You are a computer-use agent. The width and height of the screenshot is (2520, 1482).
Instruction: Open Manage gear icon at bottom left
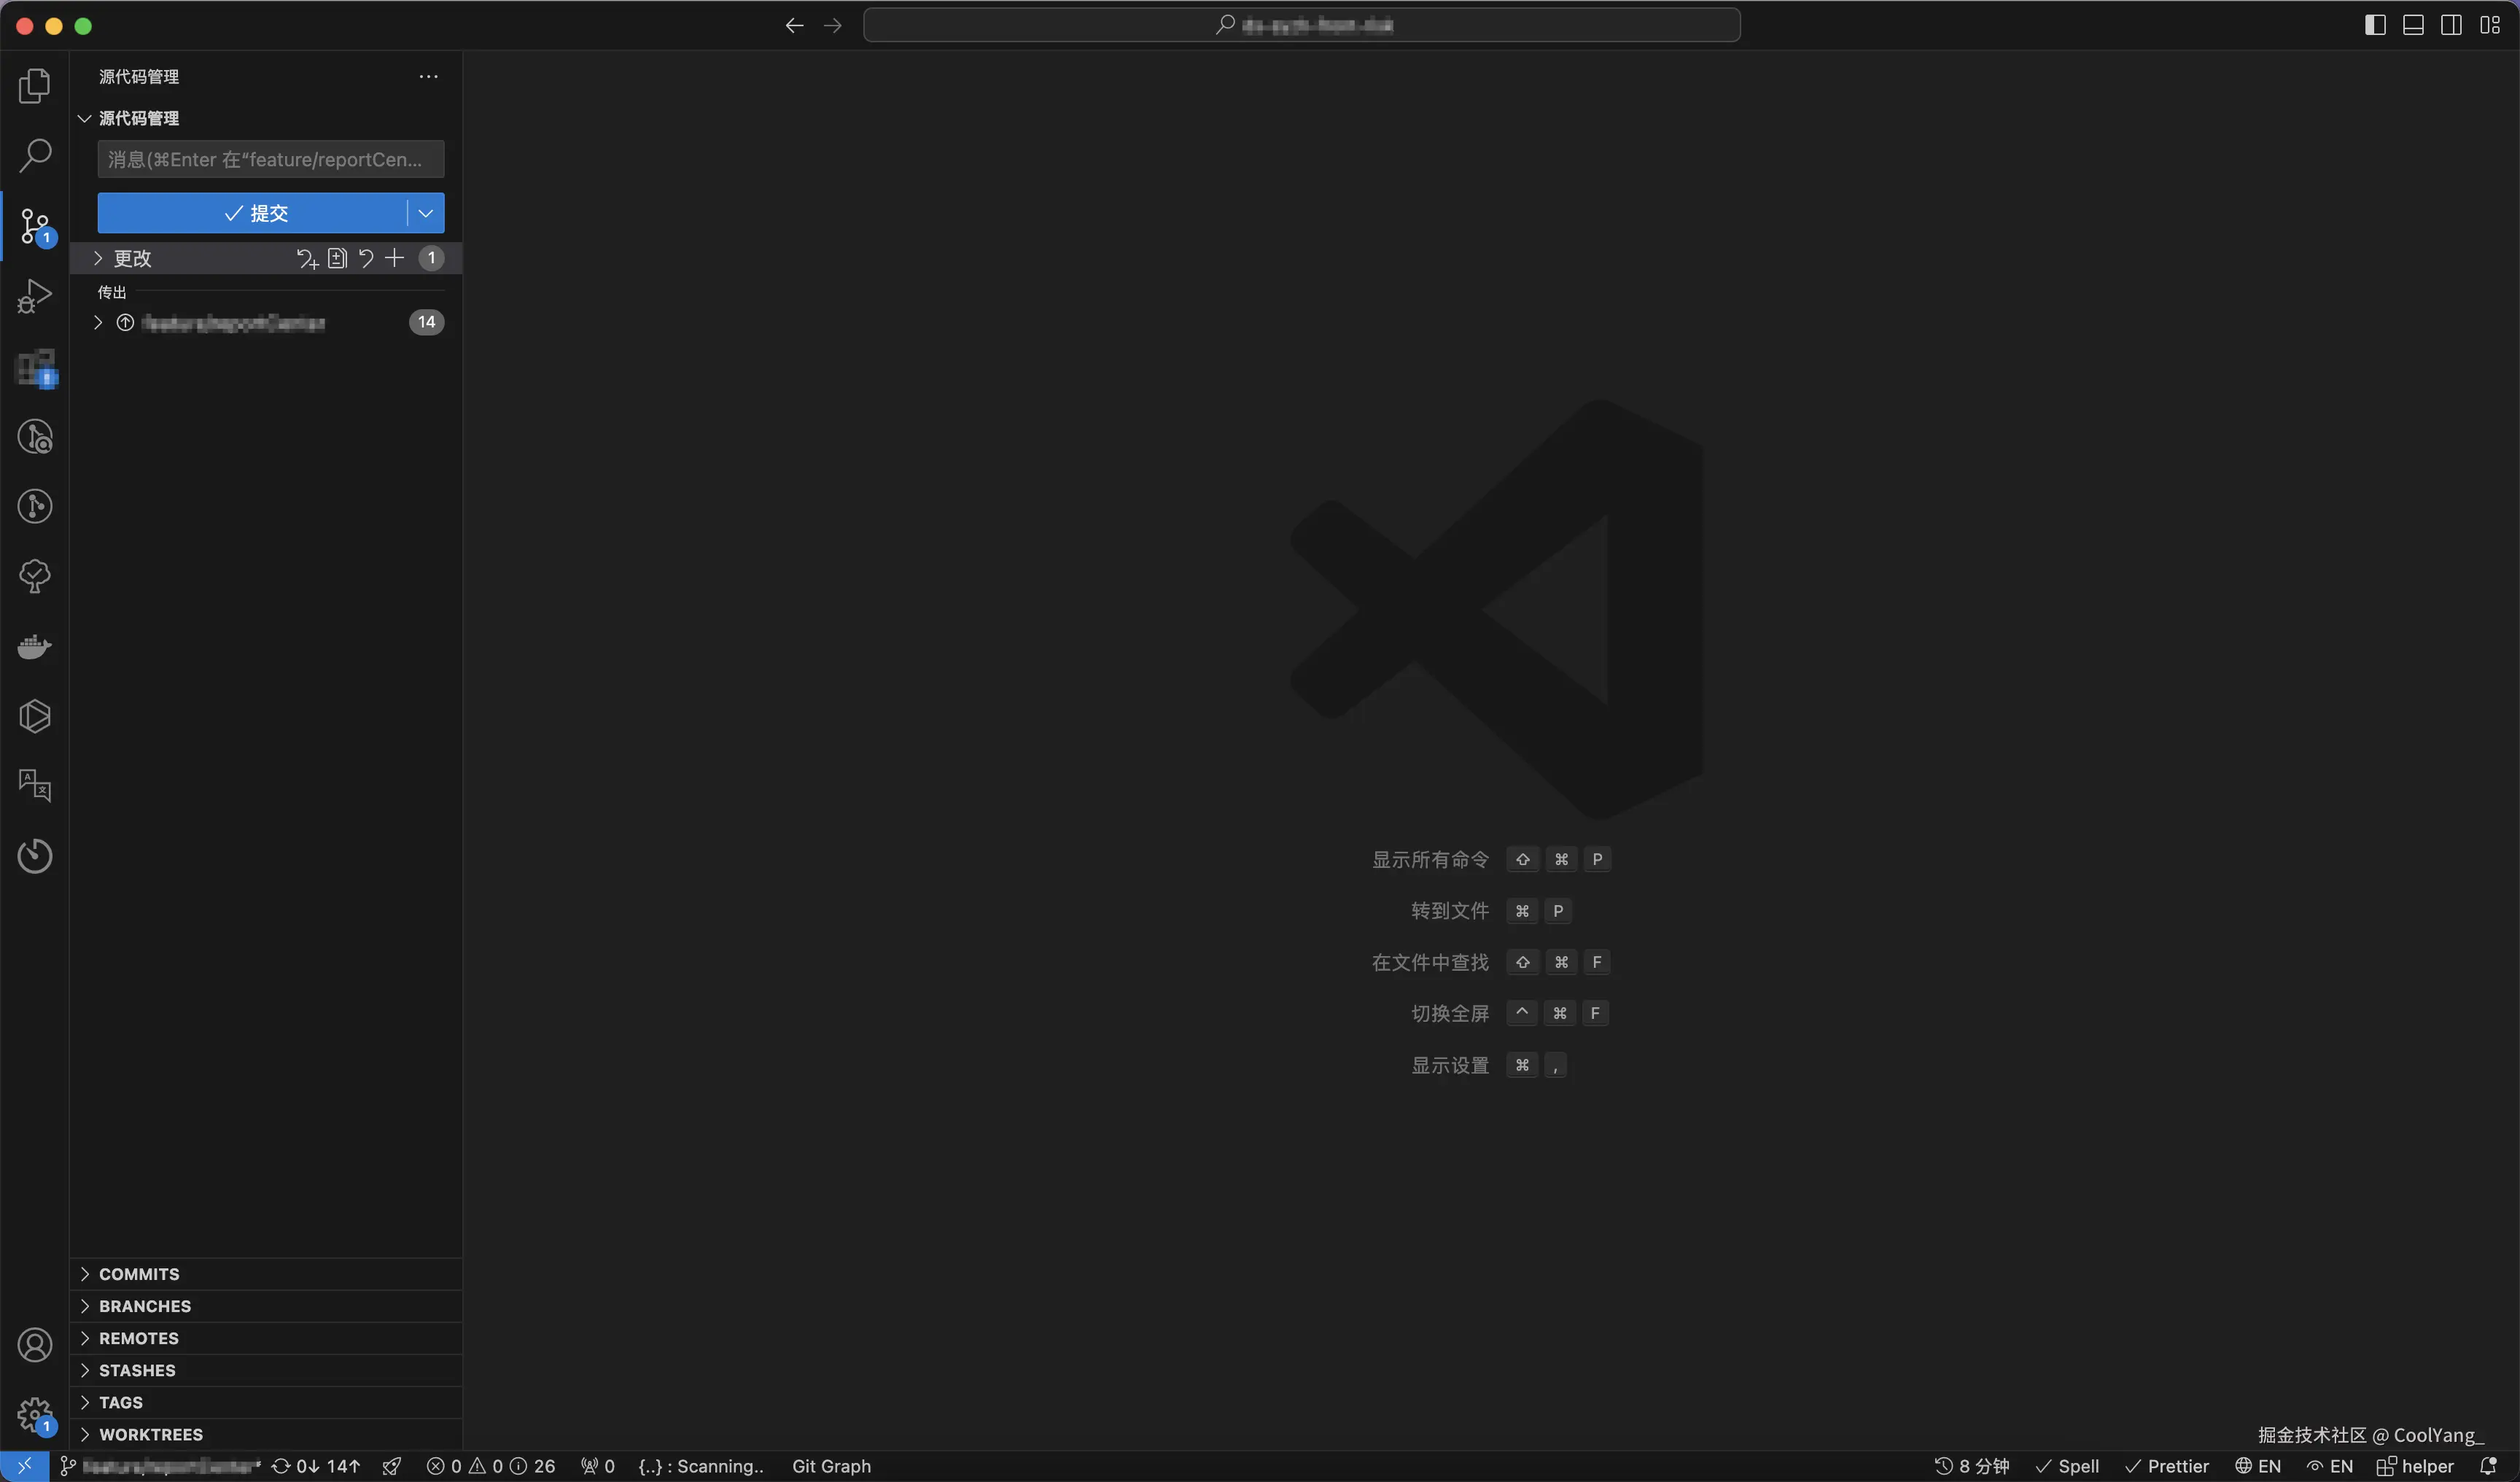[x=35, y=1415]
